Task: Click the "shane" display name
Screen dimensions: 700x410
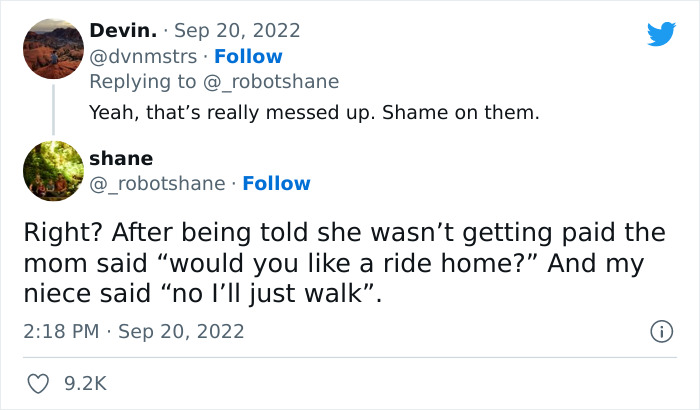Action: [121, 158]
